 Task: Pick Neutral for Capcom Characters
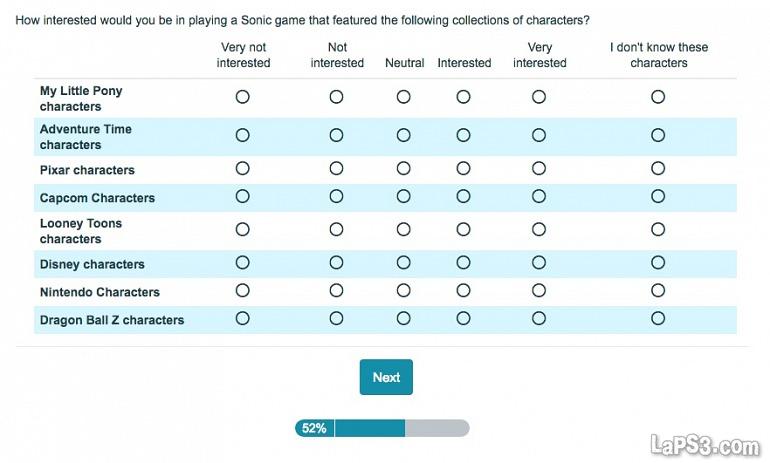[404, 197]
